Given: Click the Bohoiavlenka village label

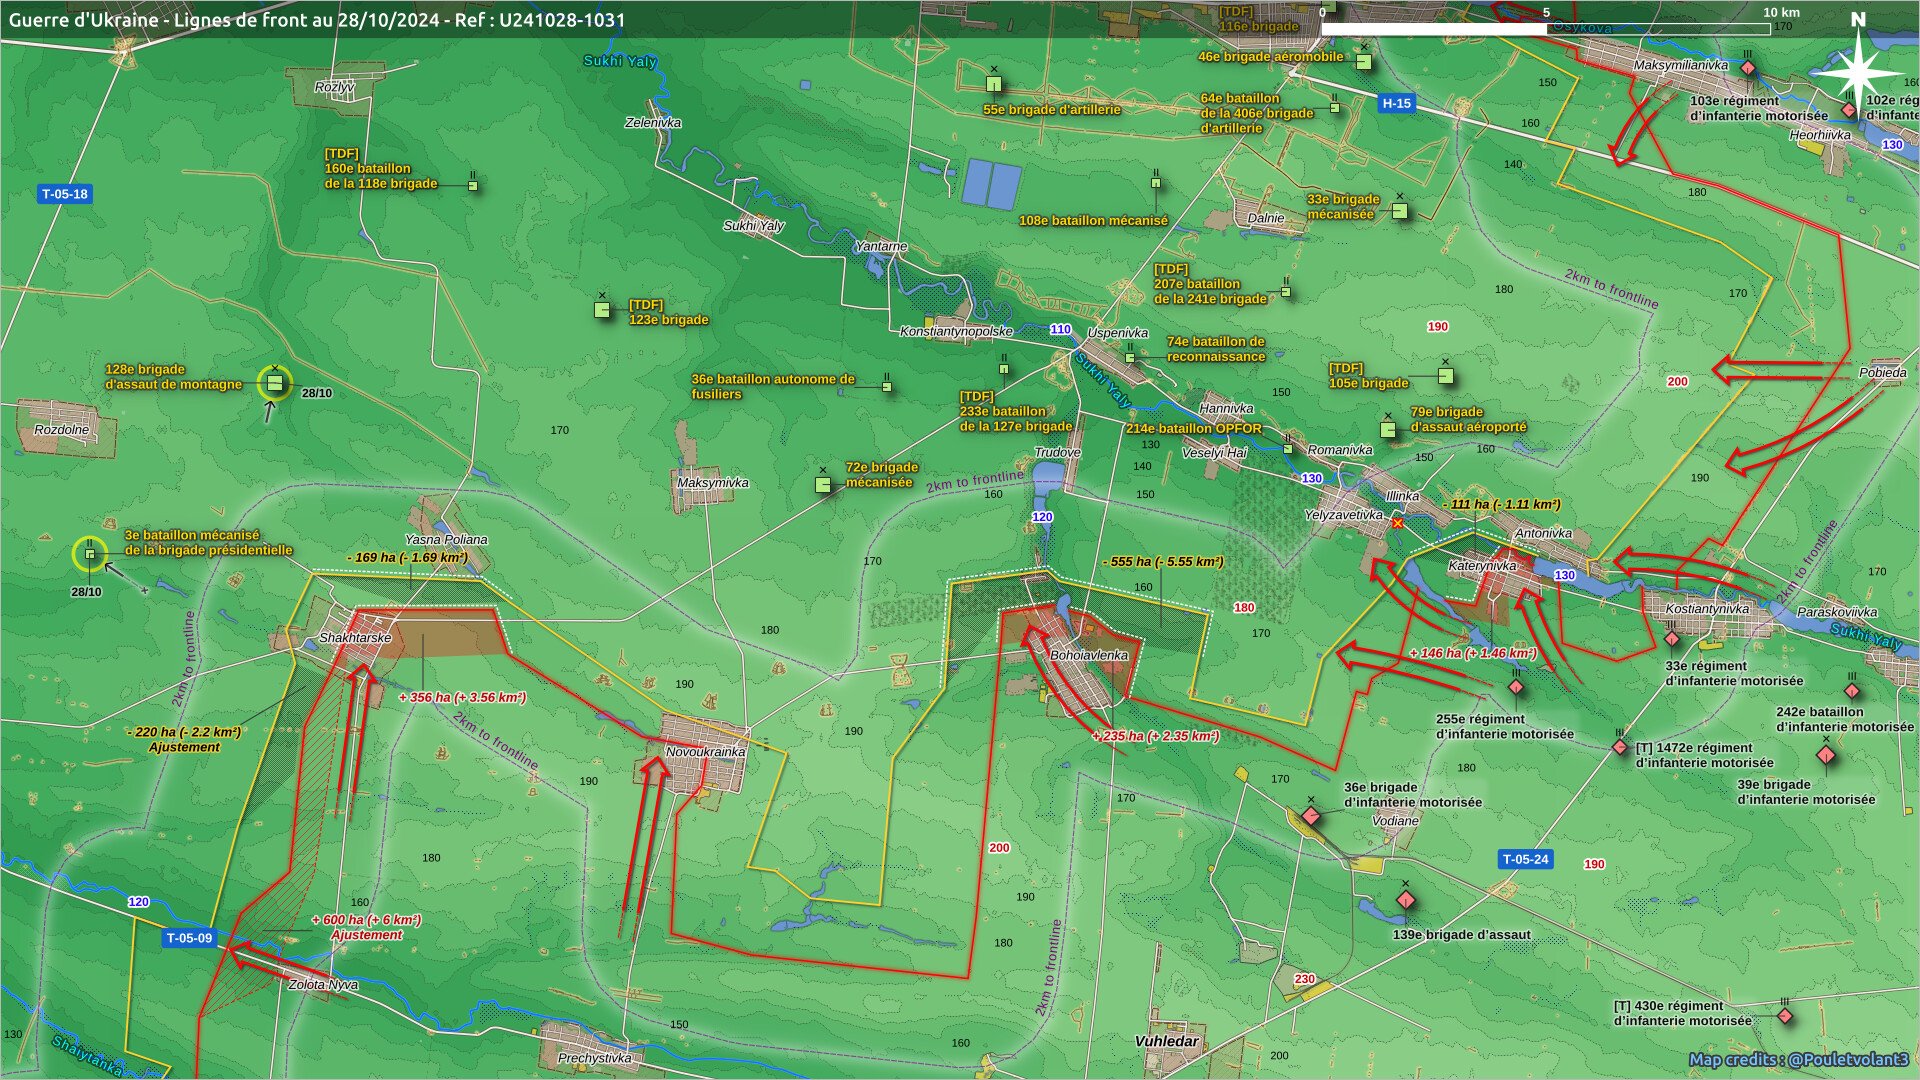Looking at the screenshot, I should coord(1089,655).
